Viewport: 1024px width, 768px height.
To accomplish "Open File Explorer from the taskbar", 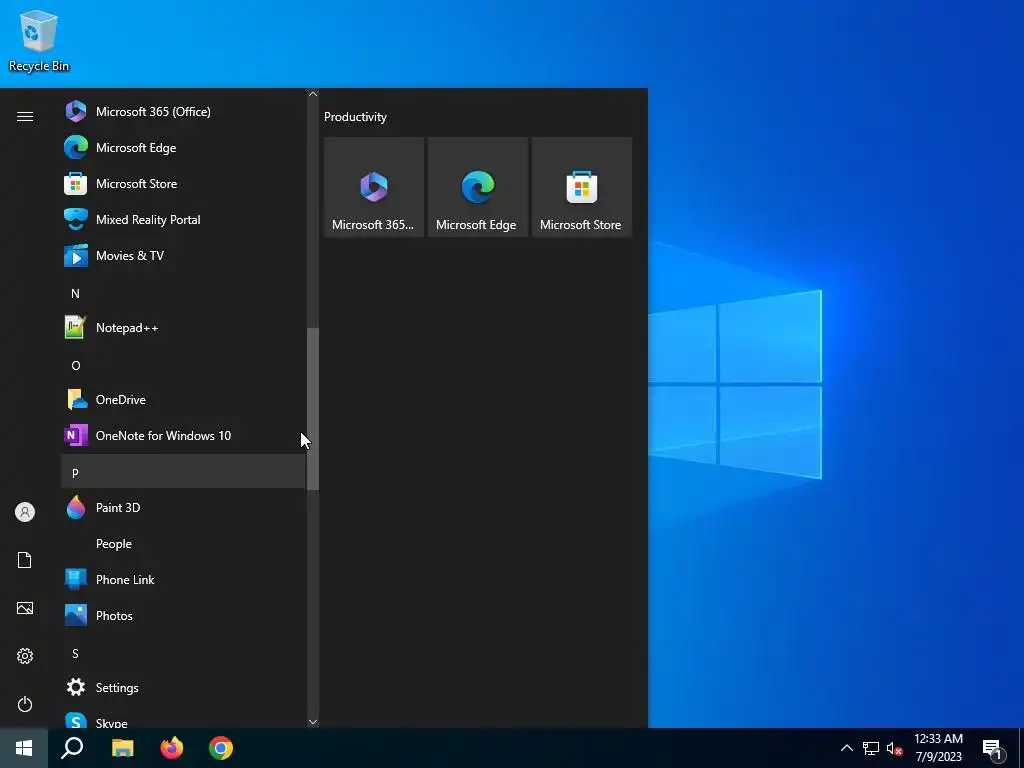I will click(122, 748).
